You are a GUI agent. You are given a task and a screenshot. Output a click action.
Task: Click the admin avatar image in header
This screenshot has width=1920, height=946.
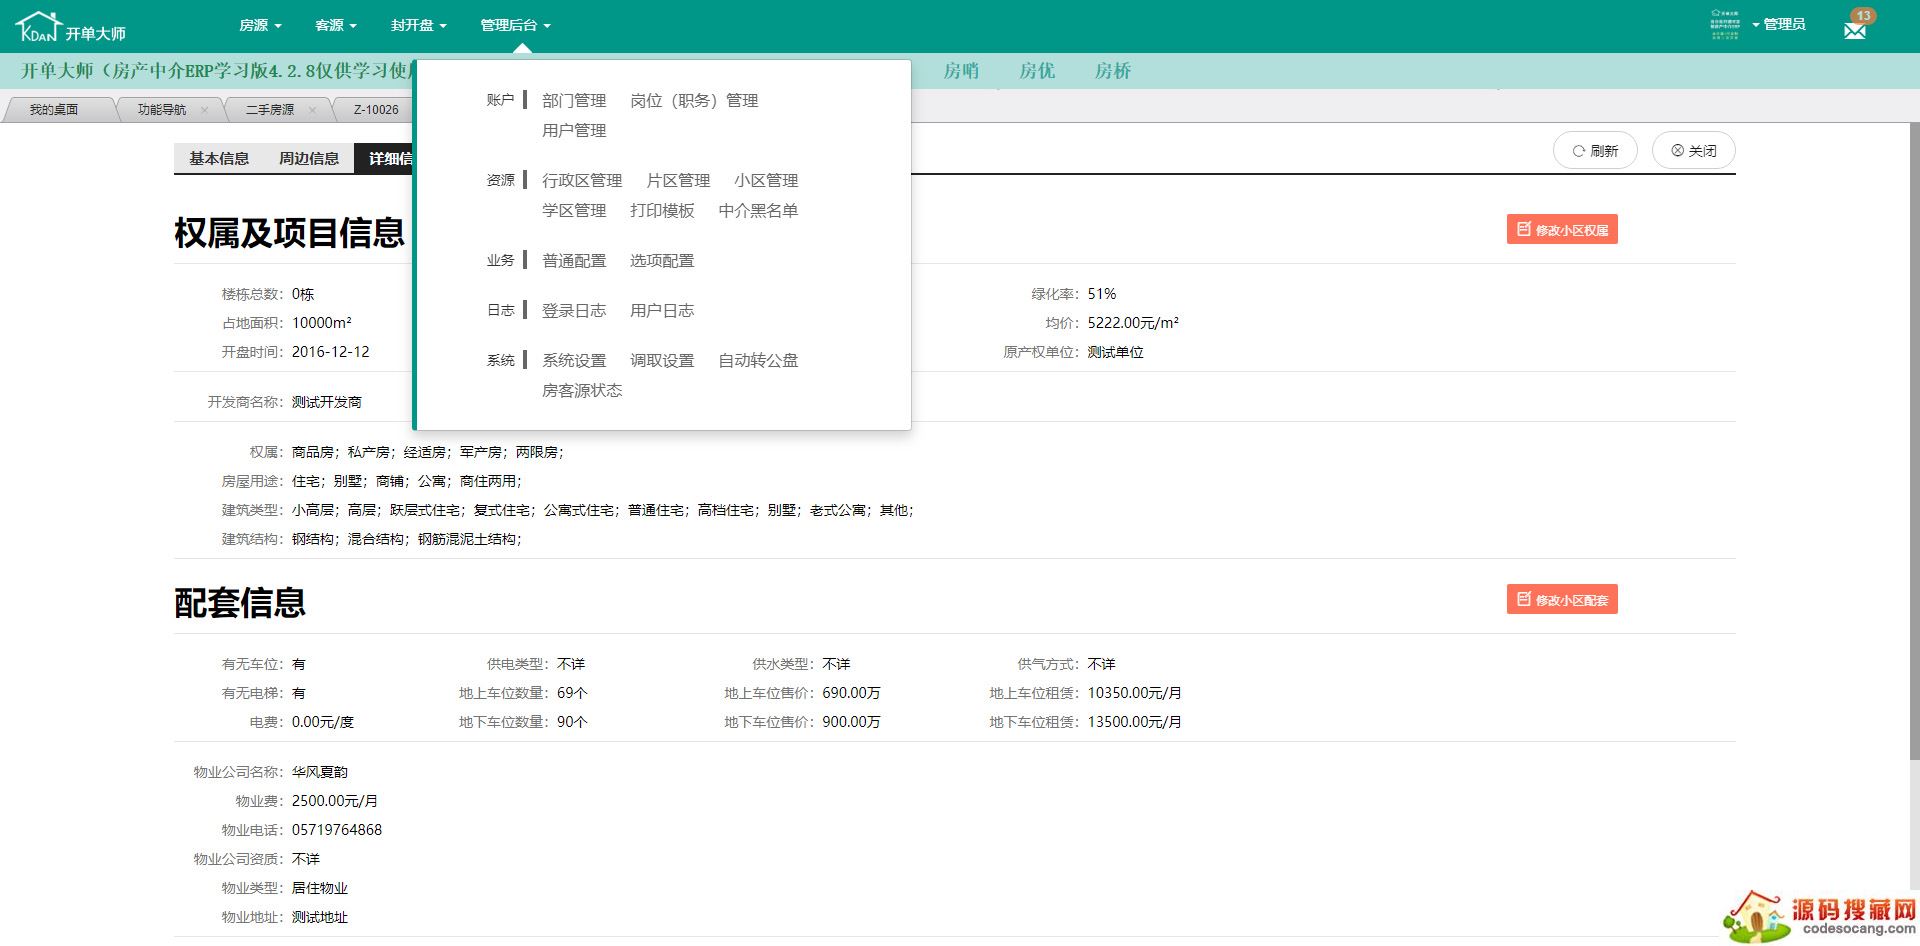(x=1725, y=25)
